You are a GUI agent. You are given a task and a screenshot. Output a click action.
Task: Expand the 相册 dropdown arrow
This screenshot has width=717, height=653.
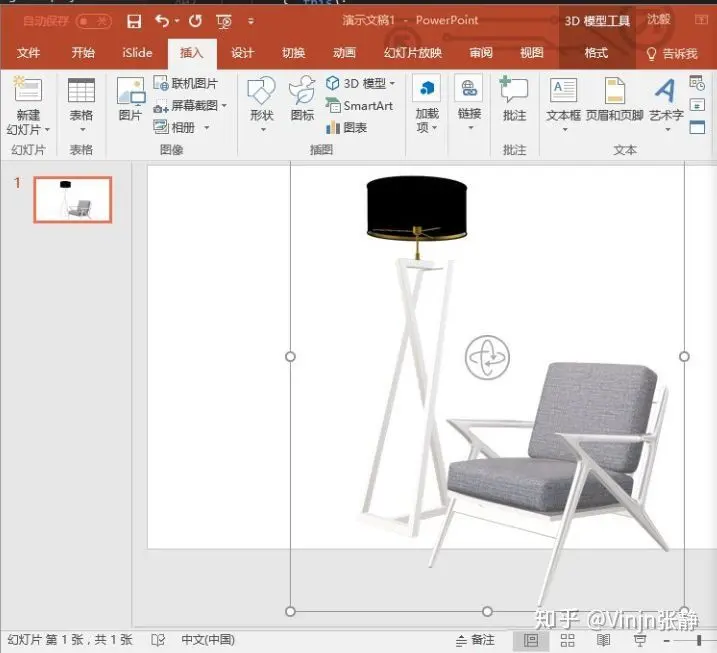[207, 128]
